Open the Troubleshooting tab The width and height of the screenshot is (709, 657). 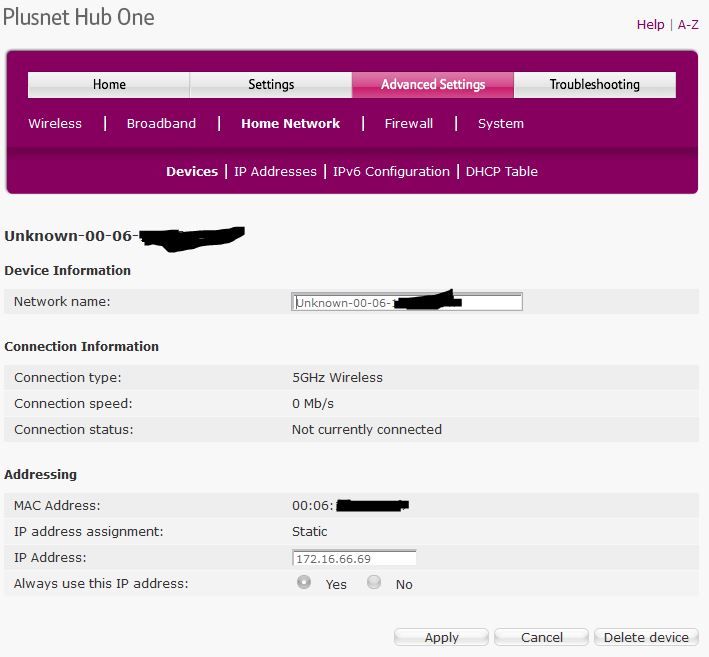[595, 85]
